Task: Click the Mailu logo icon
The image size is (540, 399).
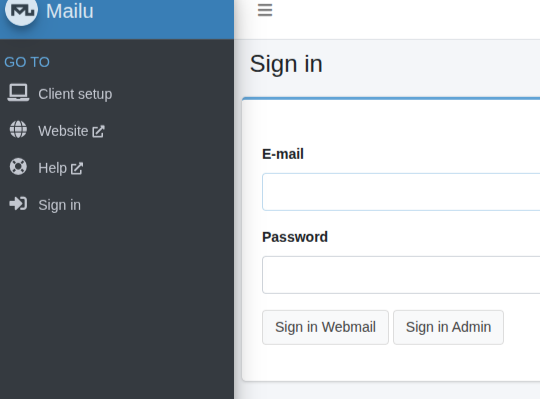Action: (21, 10)
